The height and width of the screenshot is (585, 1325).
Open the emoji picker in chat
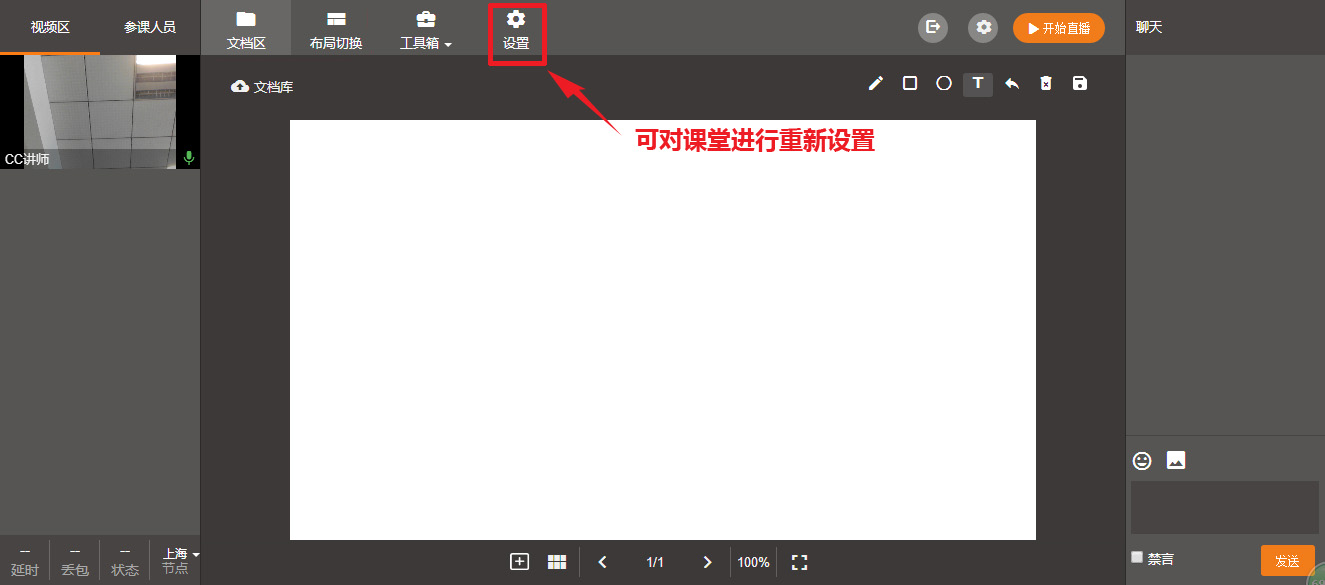point(1142,461)
